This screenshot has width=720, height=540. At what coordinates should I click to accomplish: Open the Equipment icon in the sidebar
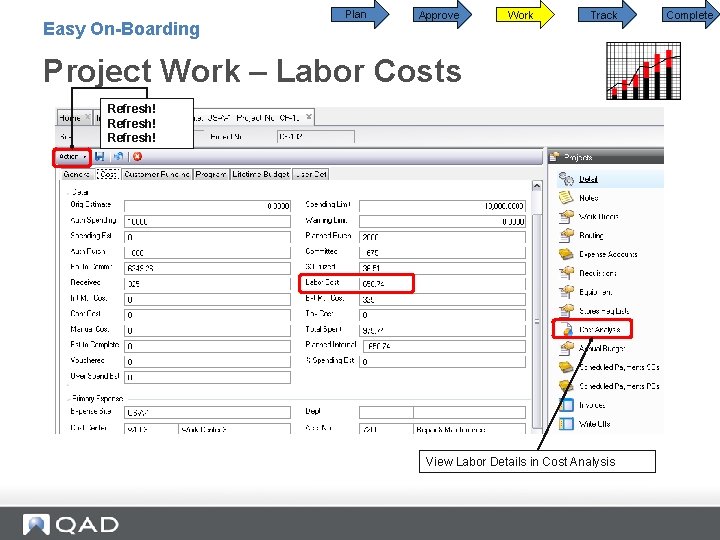click(x=566, y=292)
